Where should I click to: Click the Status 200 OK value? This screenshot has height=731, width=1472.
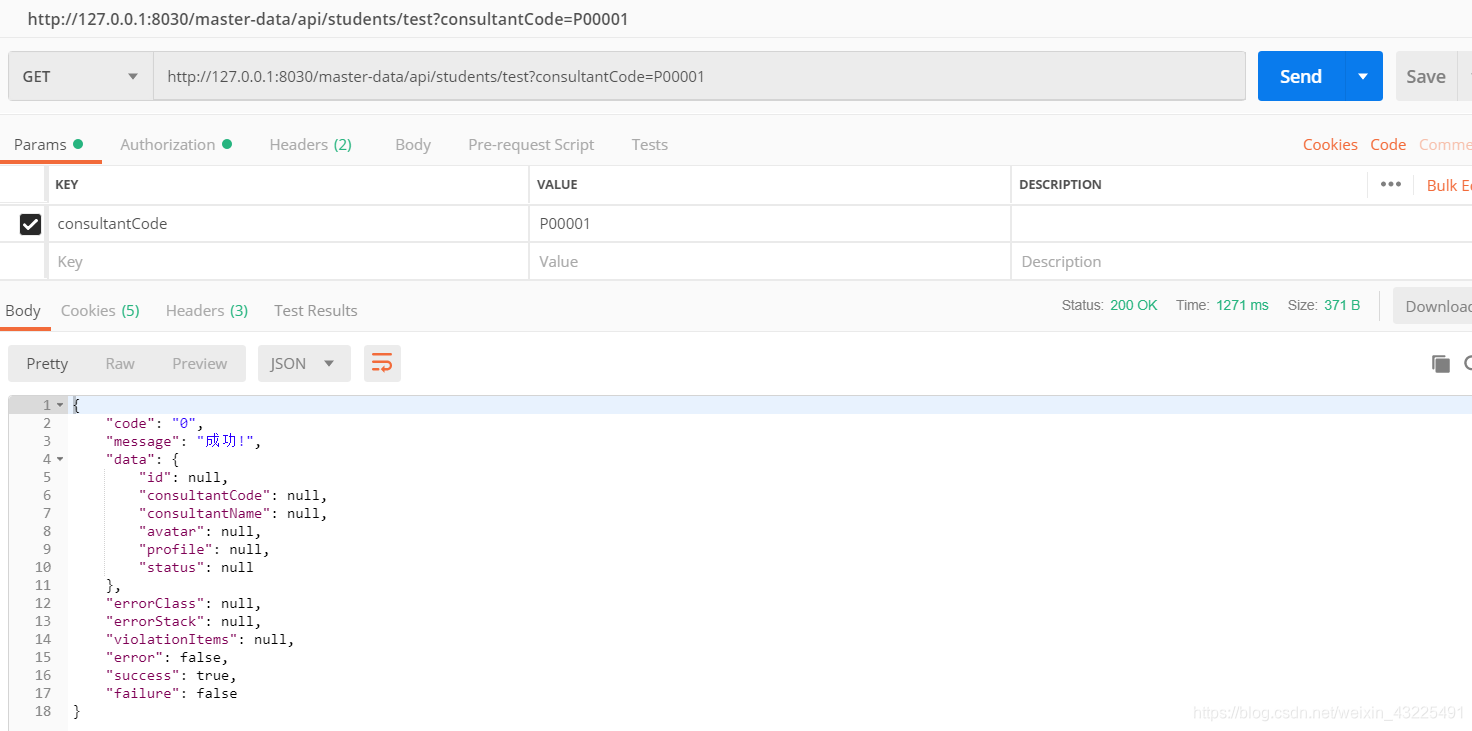pos(1133,305)
